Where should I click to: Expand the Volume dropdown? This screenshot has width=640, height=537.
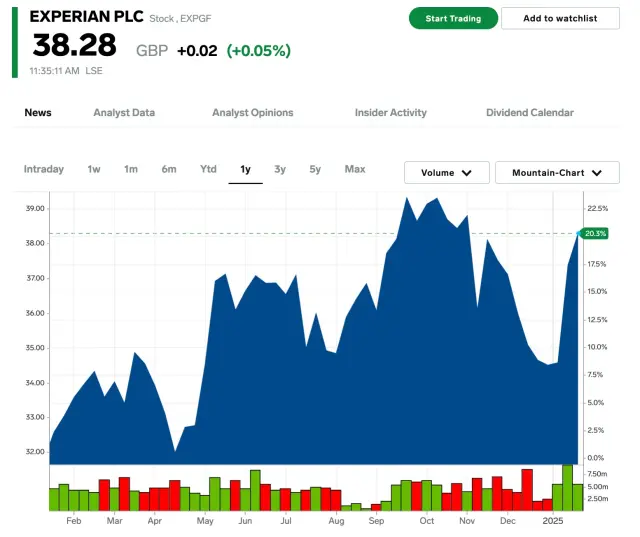point(446,173)
